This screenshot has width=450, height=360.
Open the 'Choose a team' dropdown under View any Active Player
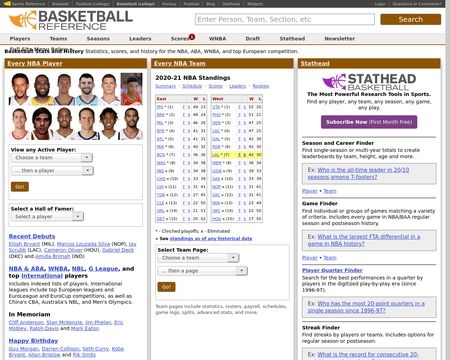(x=52, y=158)
